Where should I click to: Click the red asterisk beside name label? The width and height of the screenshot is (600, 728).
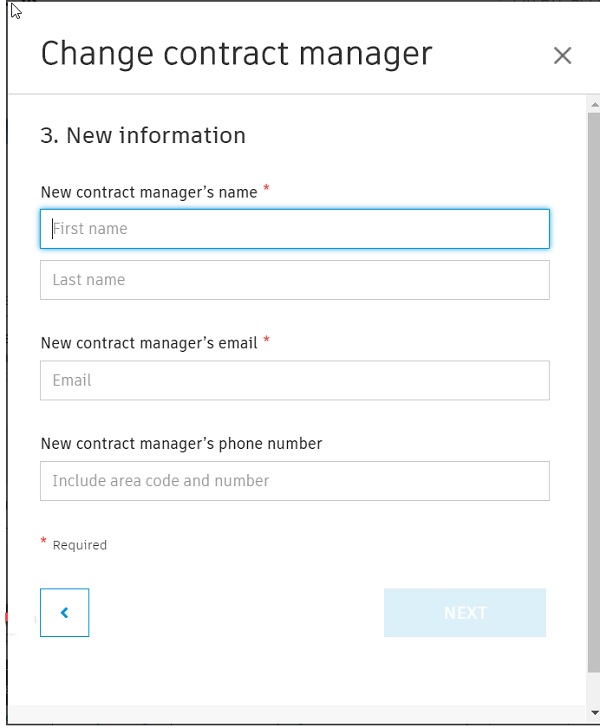[267, 189]
